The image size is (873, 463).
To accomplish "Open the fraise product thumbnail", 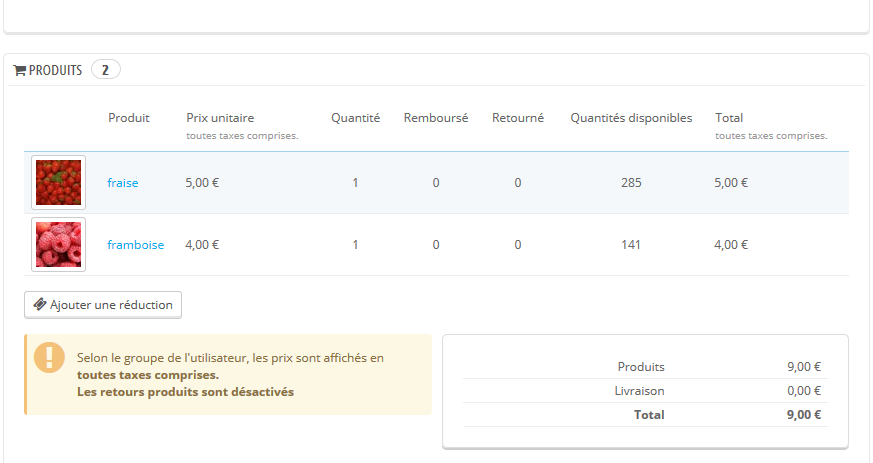I will point(58,183).
